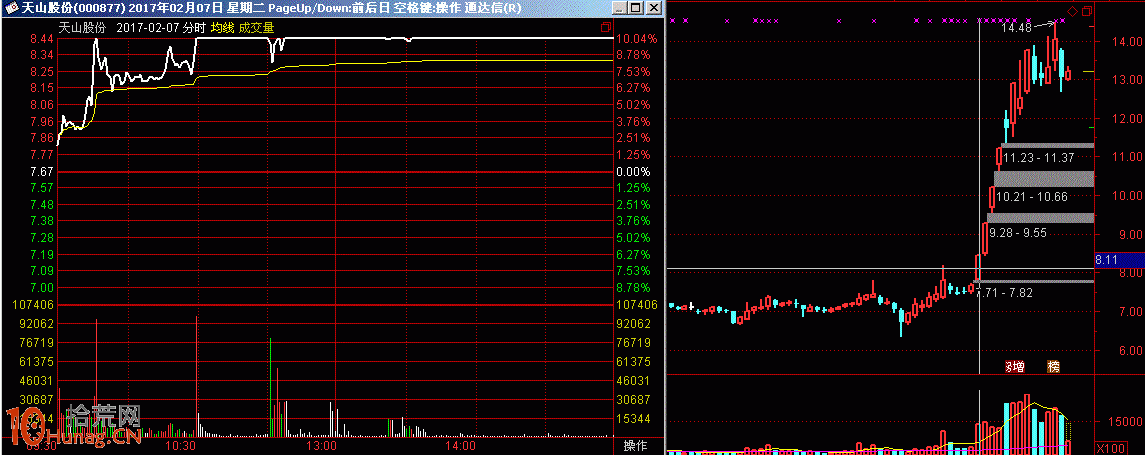Click the 10.04% percent label
Screen dimensions: 1145x455
coord(637,39)
